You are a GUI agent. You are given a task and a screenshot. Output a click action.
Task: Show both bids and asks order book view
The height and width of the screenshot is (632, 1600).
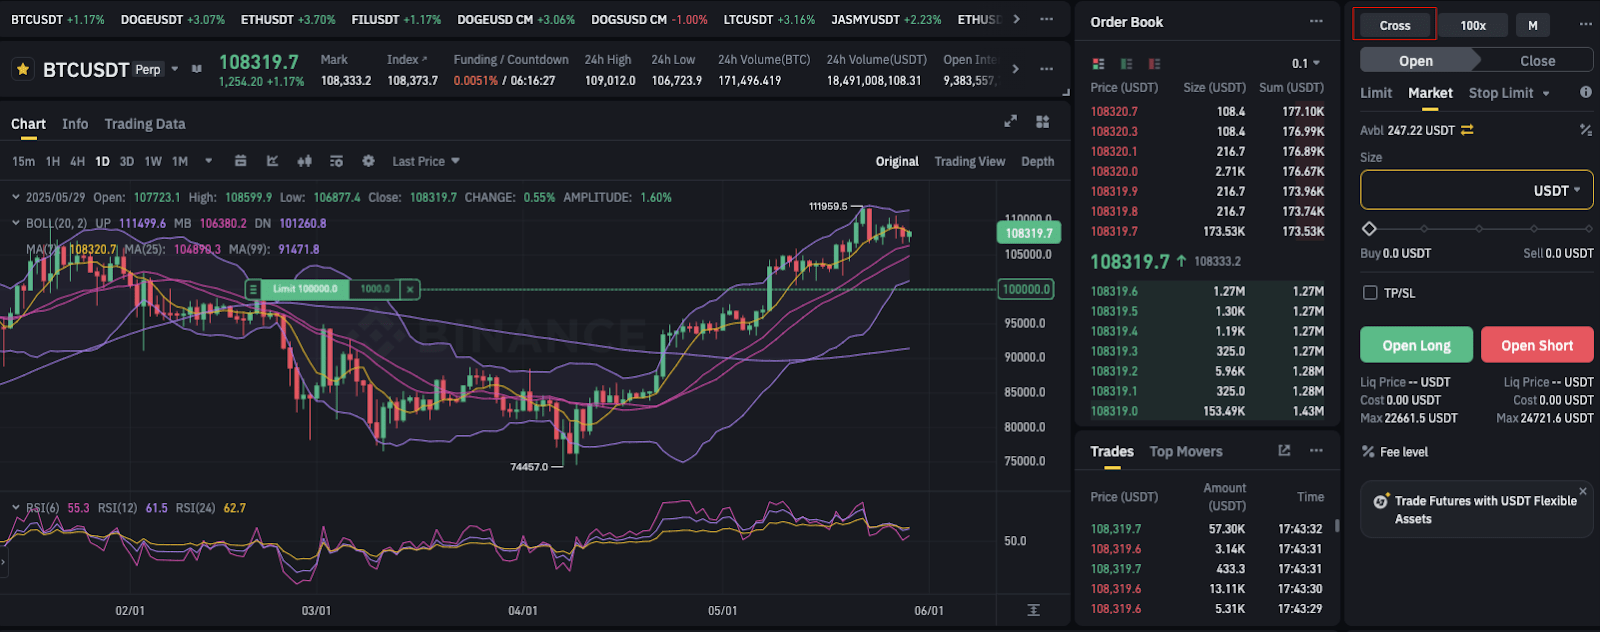[x=1099, y=63]
